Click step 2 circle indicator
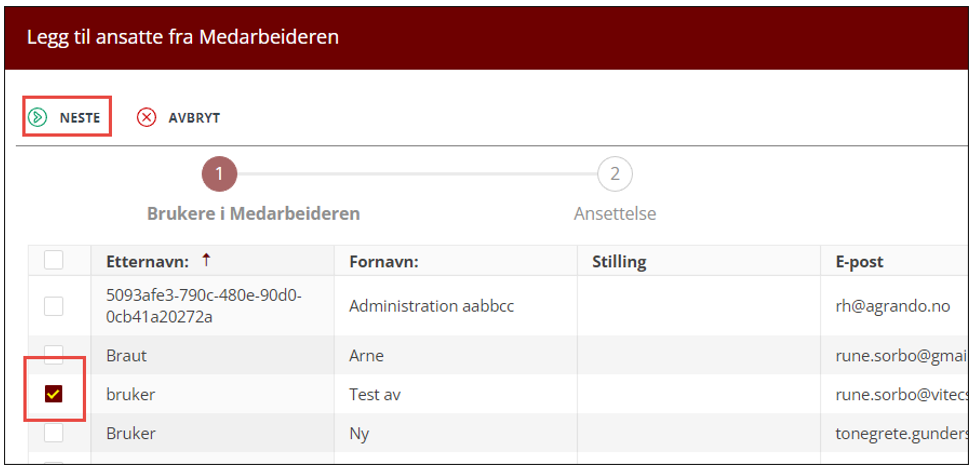This screenshot has width=974, height=469. click(614, 175)
